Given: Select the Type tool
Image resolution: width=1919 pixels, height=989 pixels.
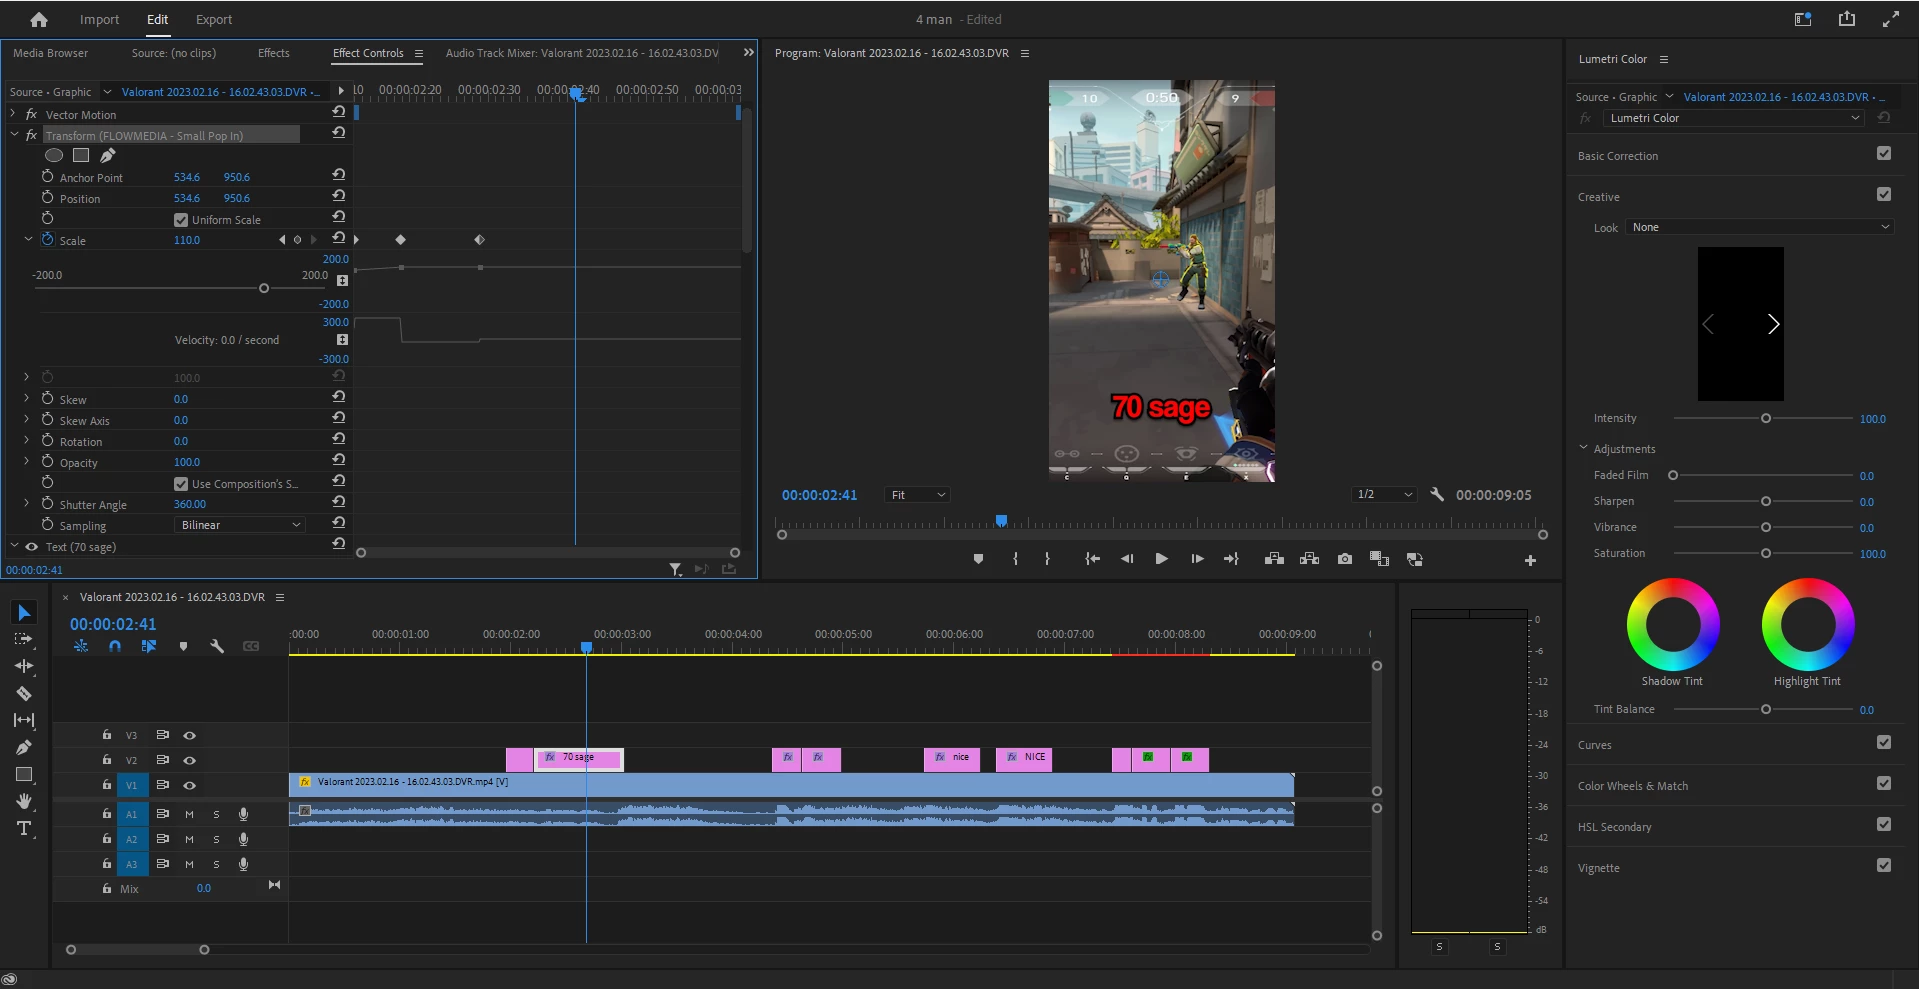Looking at the screenshot, I should pyautogui.click(x=24, y=828).
